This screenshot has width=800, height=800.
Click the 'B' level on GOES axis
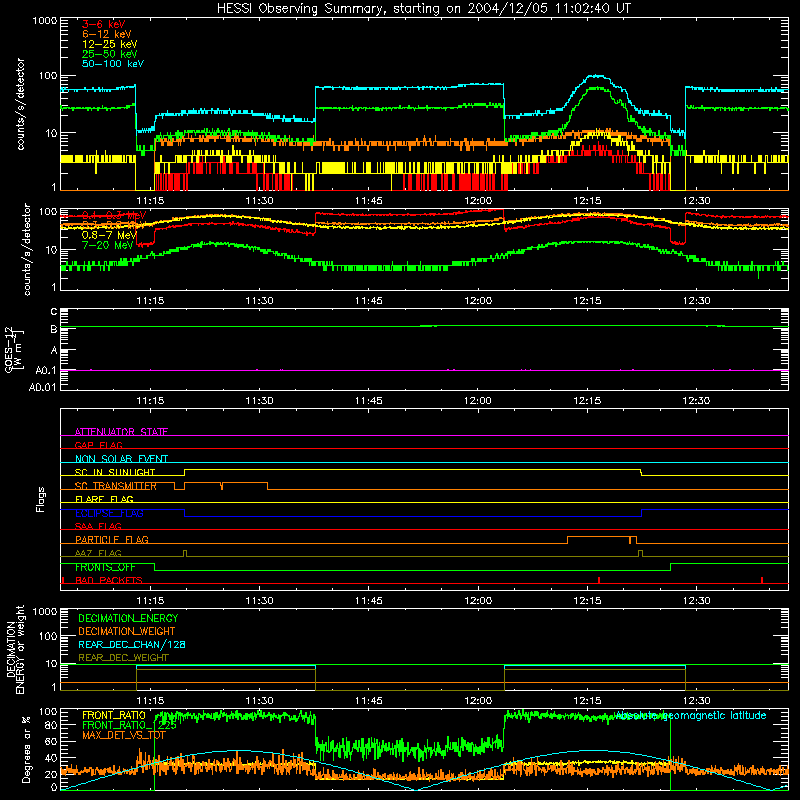[x=54, y=329]
